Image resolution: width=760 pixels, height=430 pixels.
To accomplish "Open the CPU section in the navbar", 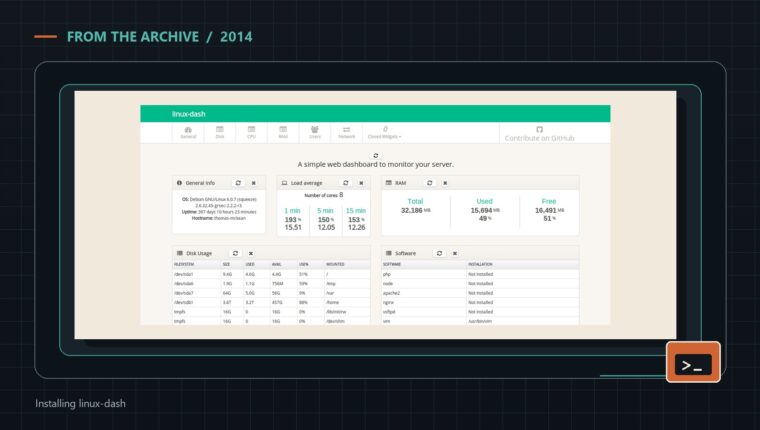I will (251, 132).
